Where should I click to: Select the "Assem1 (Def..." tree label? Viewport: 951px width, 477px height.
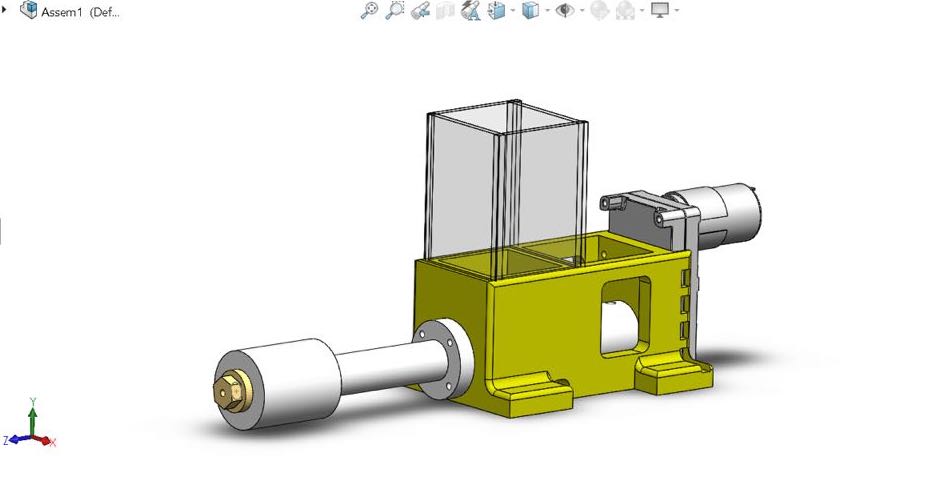coord(80,12)
